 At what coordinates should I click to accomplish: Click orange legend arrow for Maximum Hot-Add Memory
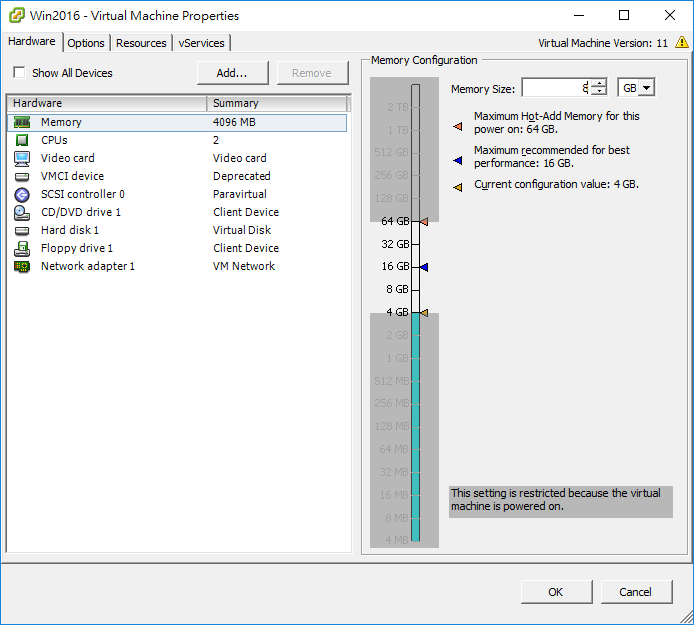tap(458, 127)
